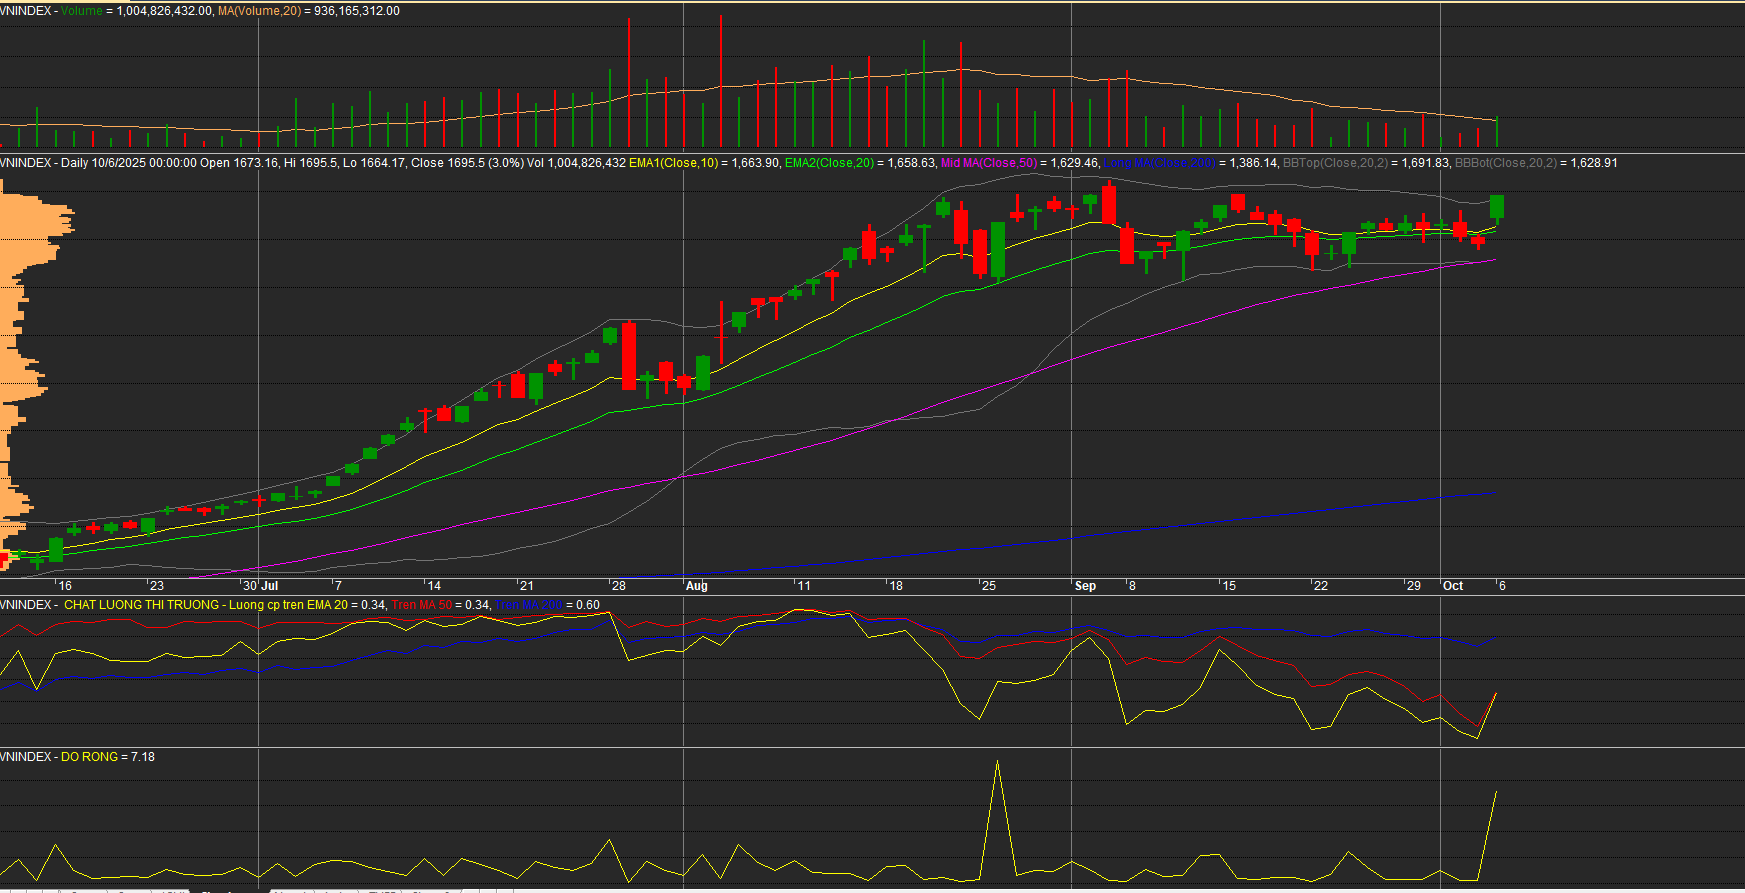Select the latest green candle on Oct 6
The image size is (1745, 893).
(x=1496, y=207)
